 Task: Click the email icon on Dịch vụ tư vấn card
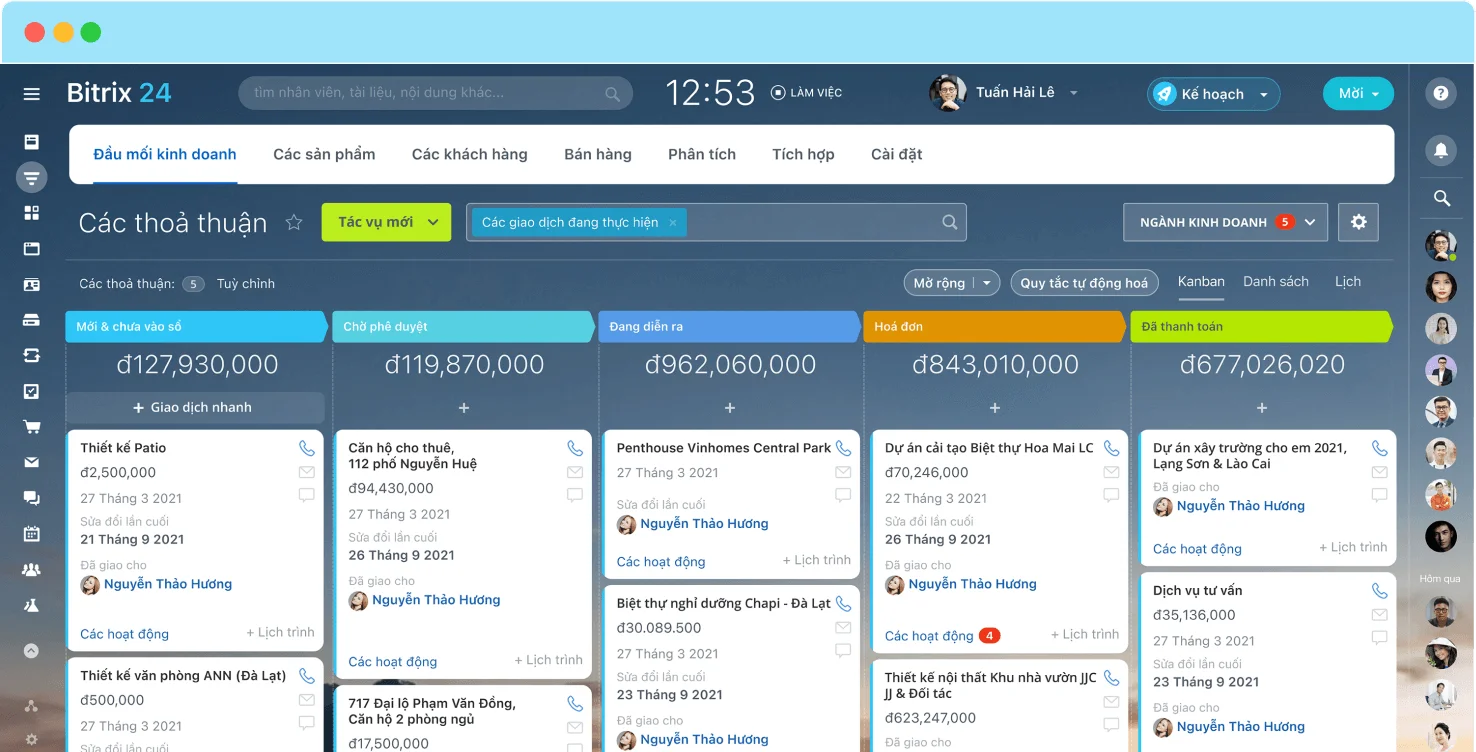point(1379,615)
